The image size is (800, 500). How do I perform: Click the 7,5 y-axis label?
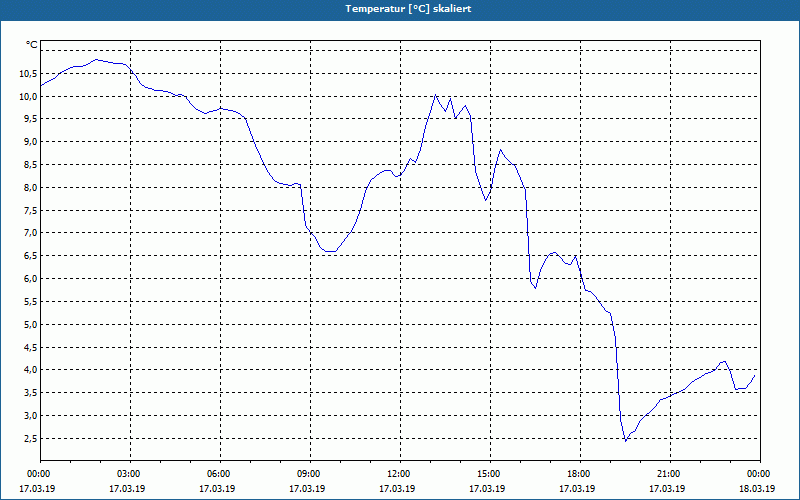point(30,211)
